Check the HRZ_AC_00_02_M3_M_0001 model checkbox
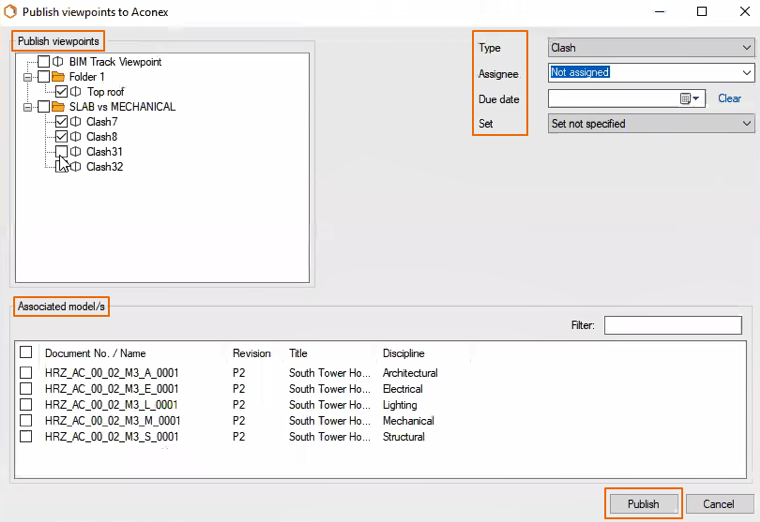This screenshot has width=760, height=522. tap(26, 421)
